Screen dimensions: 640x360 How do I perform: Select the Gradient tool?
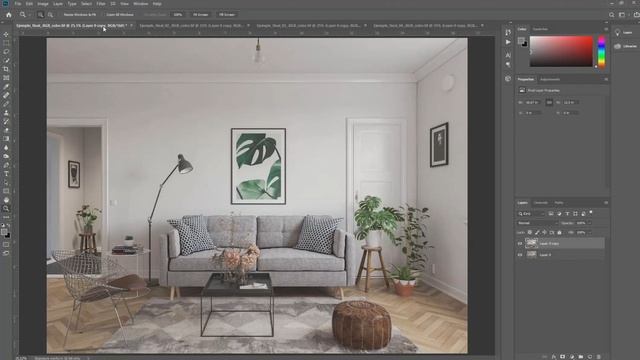[6, 139]
